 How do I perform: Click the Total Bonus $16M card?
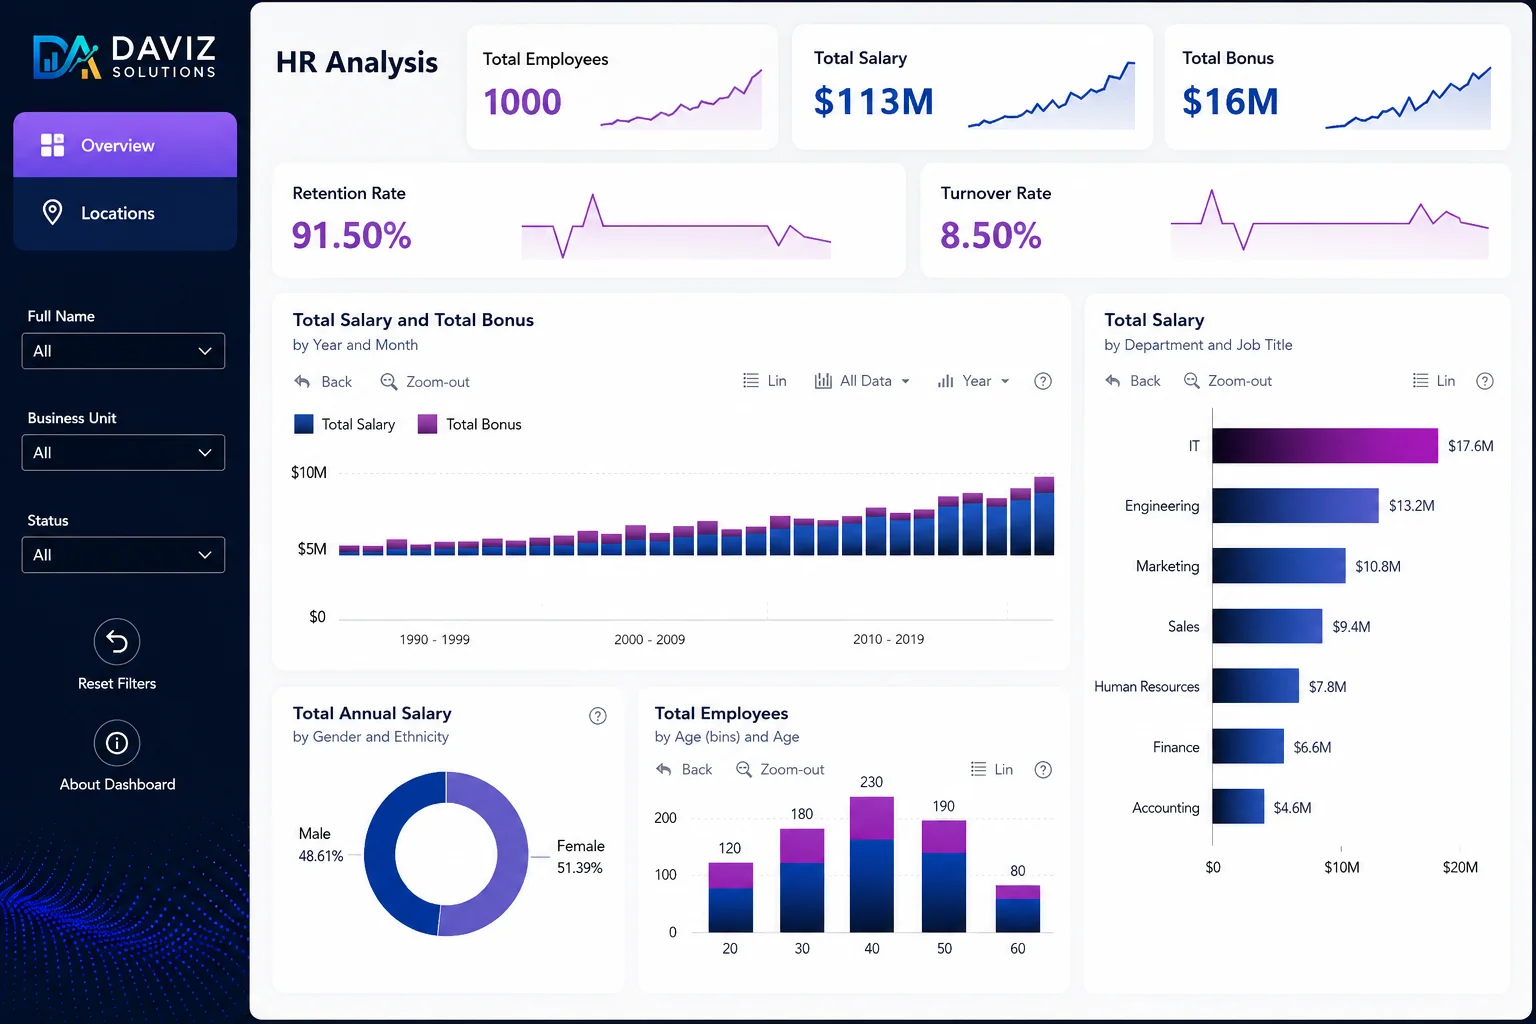tap(1338, 87)
